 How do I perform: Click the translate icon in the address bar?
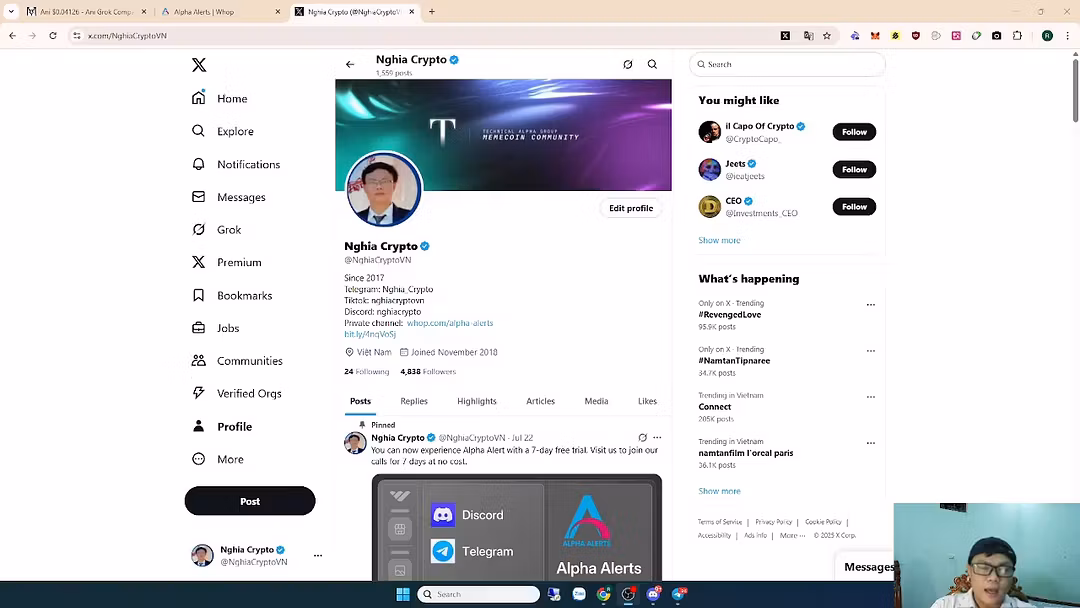(808, 35)
